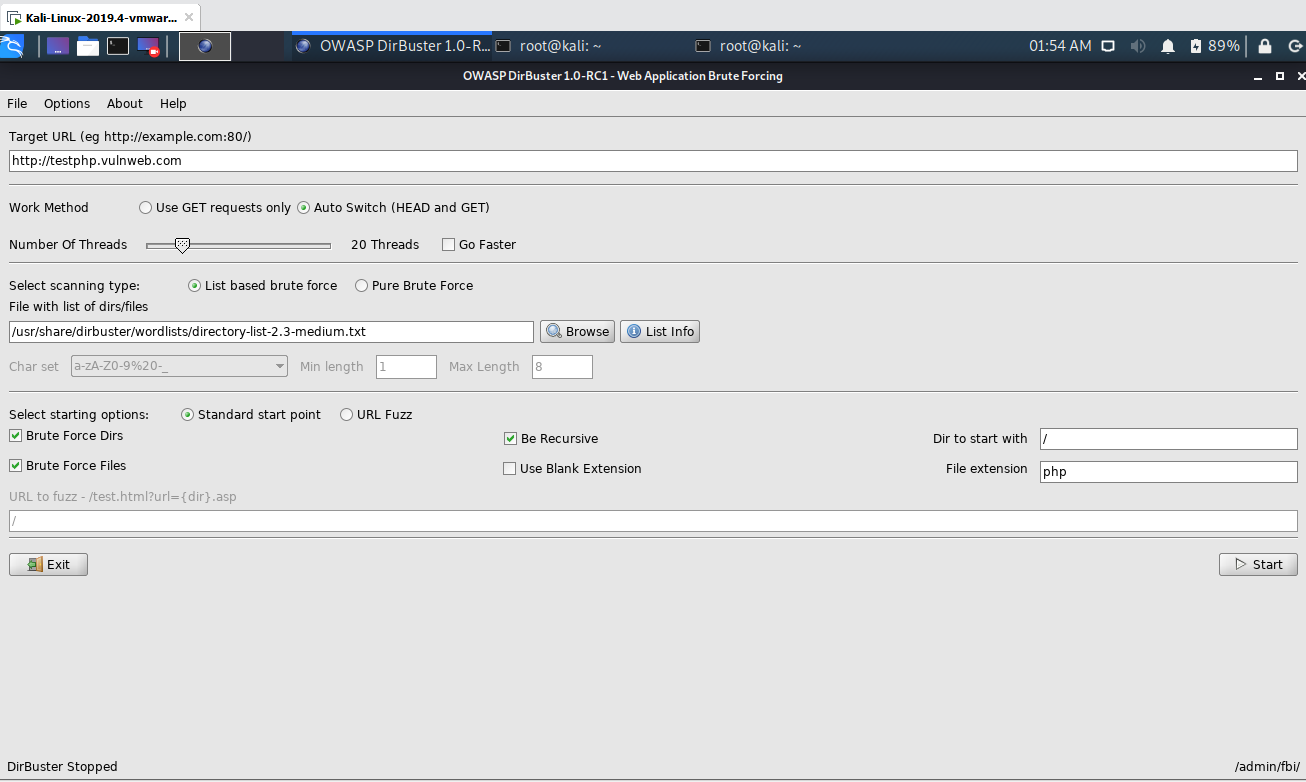
Task: Switch to OWASP DirBuster taskbar entry
Action: 392,46
